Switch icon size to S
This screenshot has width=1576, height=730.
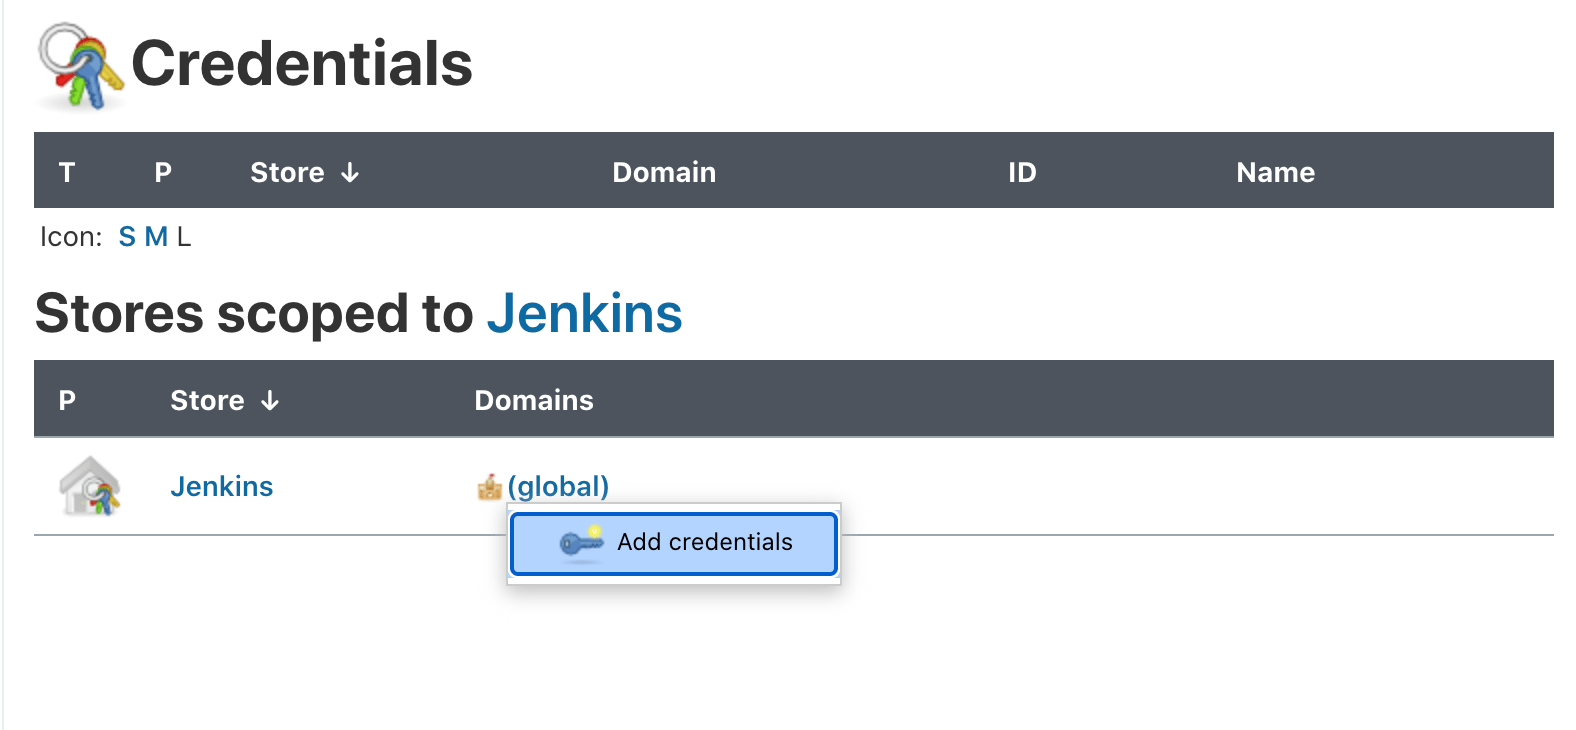pyautogui.click(x=127, y=237)
